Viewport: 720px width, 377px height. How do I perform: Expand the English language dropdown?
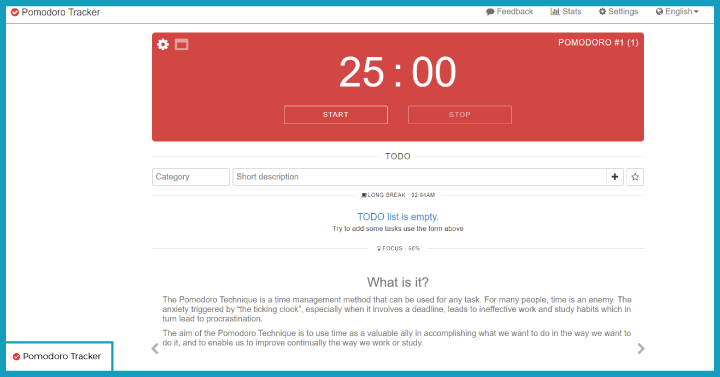(x=677, y=11)
